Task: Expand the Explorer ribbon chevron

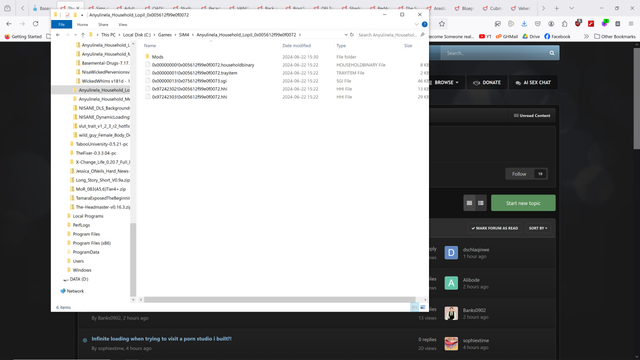Action: [417, 24]
